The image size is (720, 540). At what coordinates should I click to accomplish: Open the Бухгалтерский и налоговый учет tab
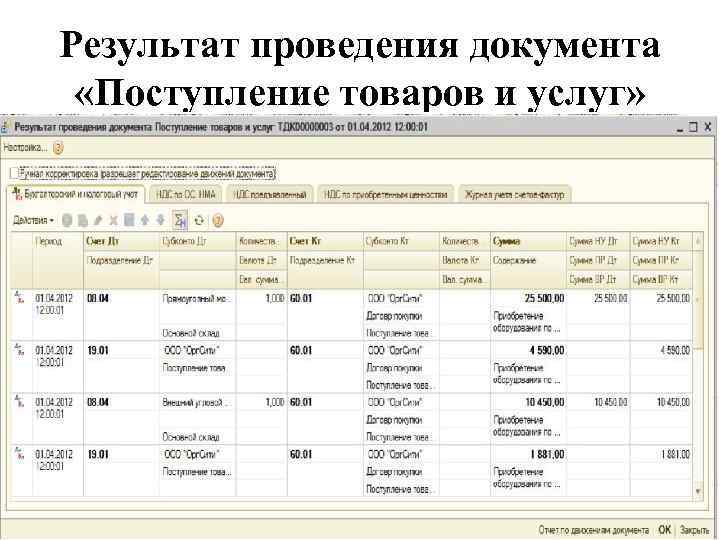76,194
